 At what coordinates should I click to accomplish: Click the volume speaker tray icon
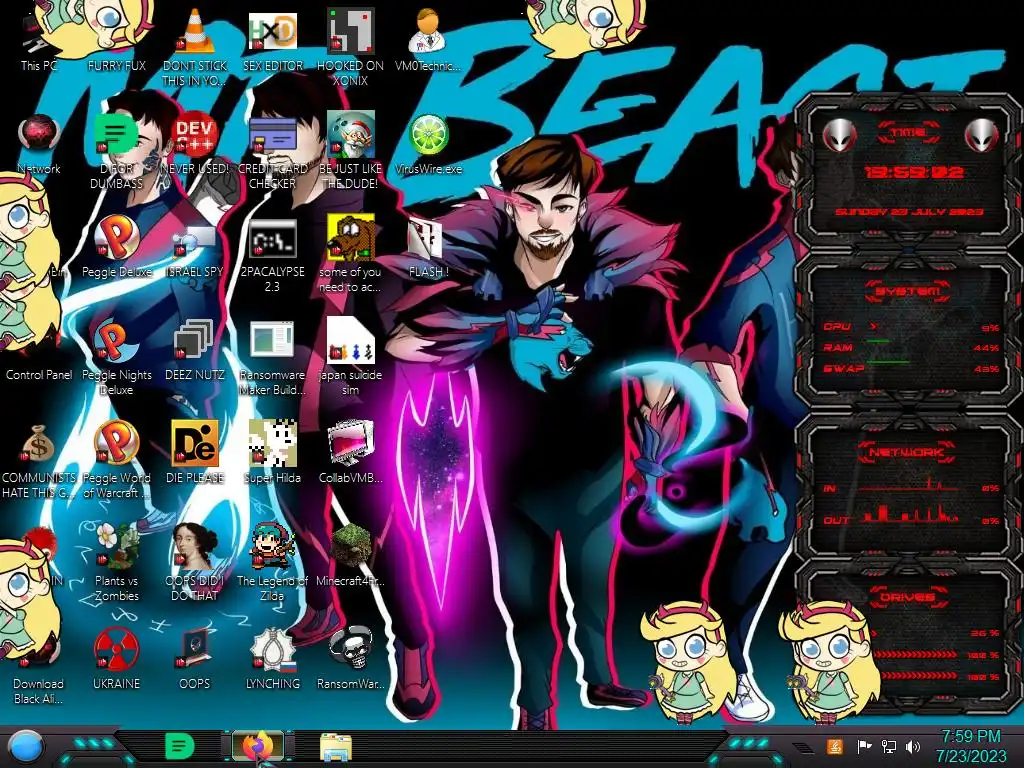(x=913, y=746)
